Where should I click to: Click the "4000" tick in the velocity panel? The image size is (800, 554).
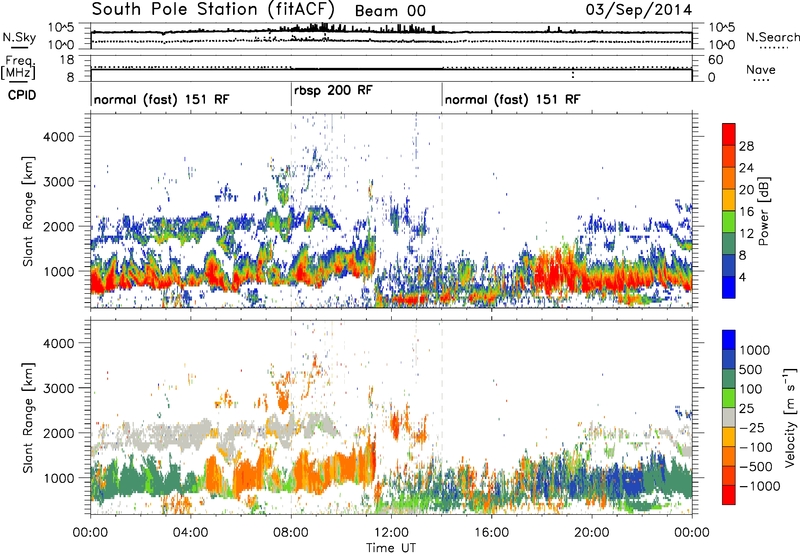coord(58,343)
